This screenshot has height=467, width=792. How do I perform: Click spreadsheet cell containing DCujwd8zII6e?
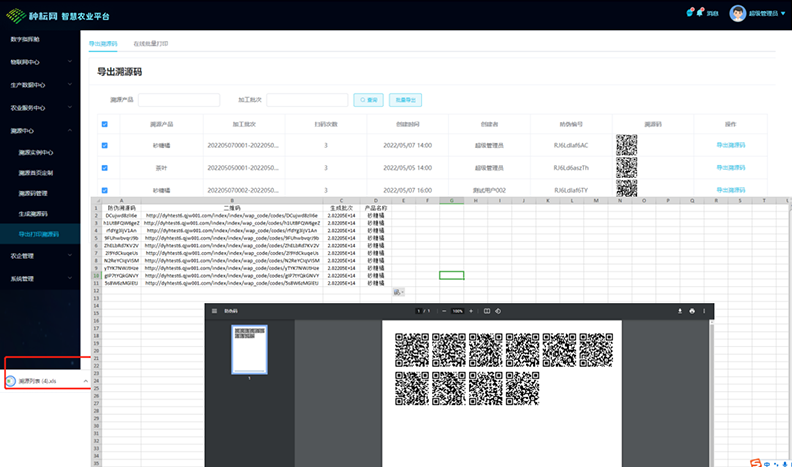(x=121, y=216)
